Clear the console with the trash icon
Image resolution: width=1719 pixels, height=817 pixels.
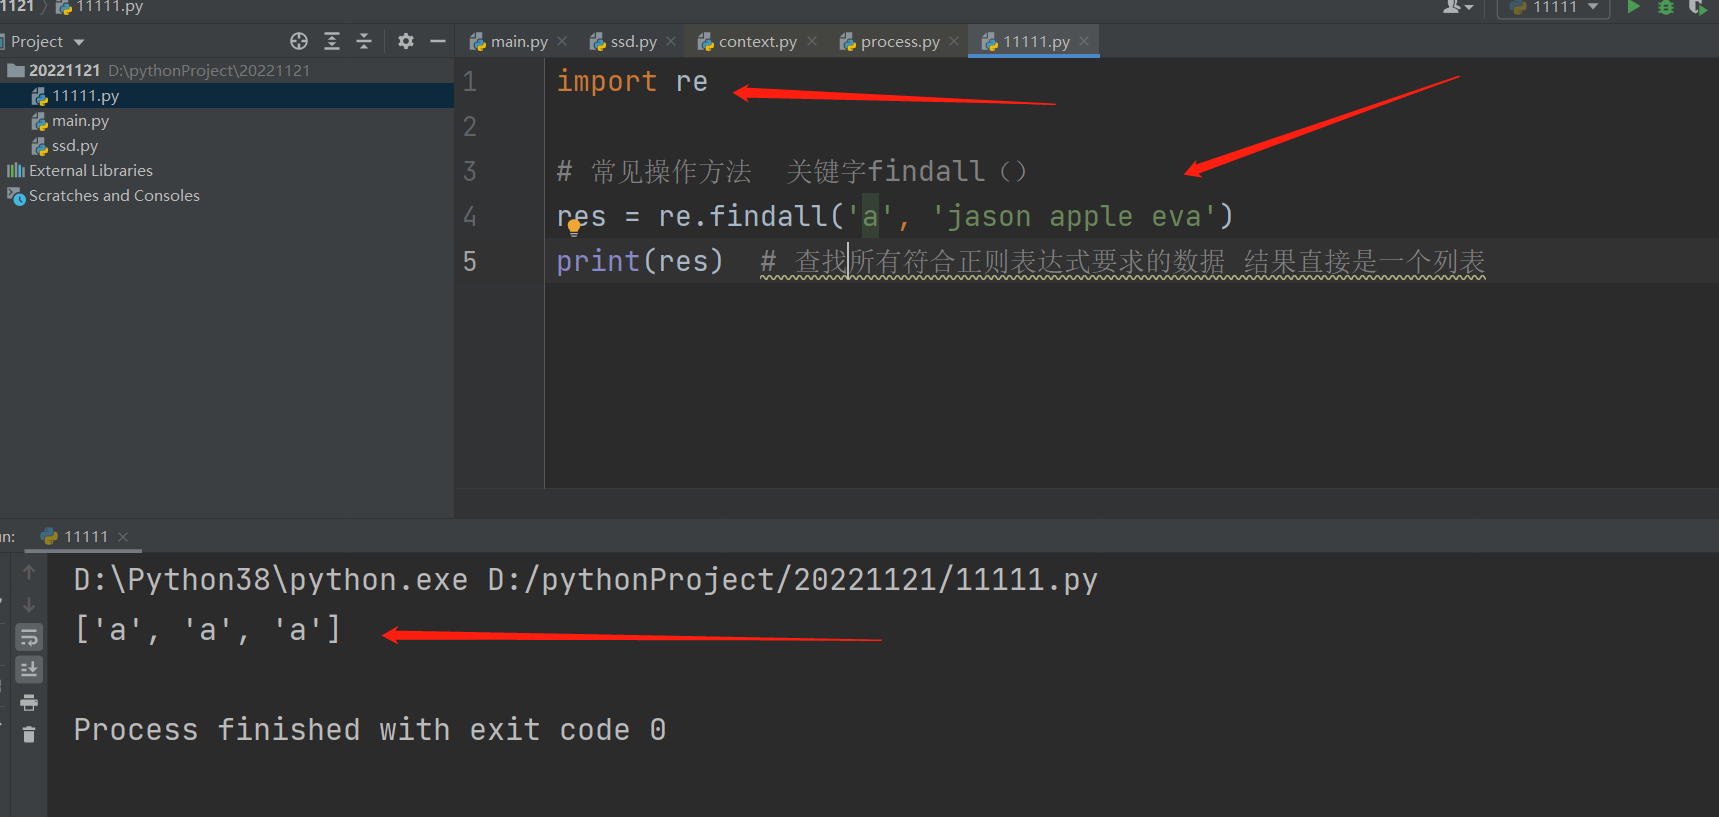(29, 735)
